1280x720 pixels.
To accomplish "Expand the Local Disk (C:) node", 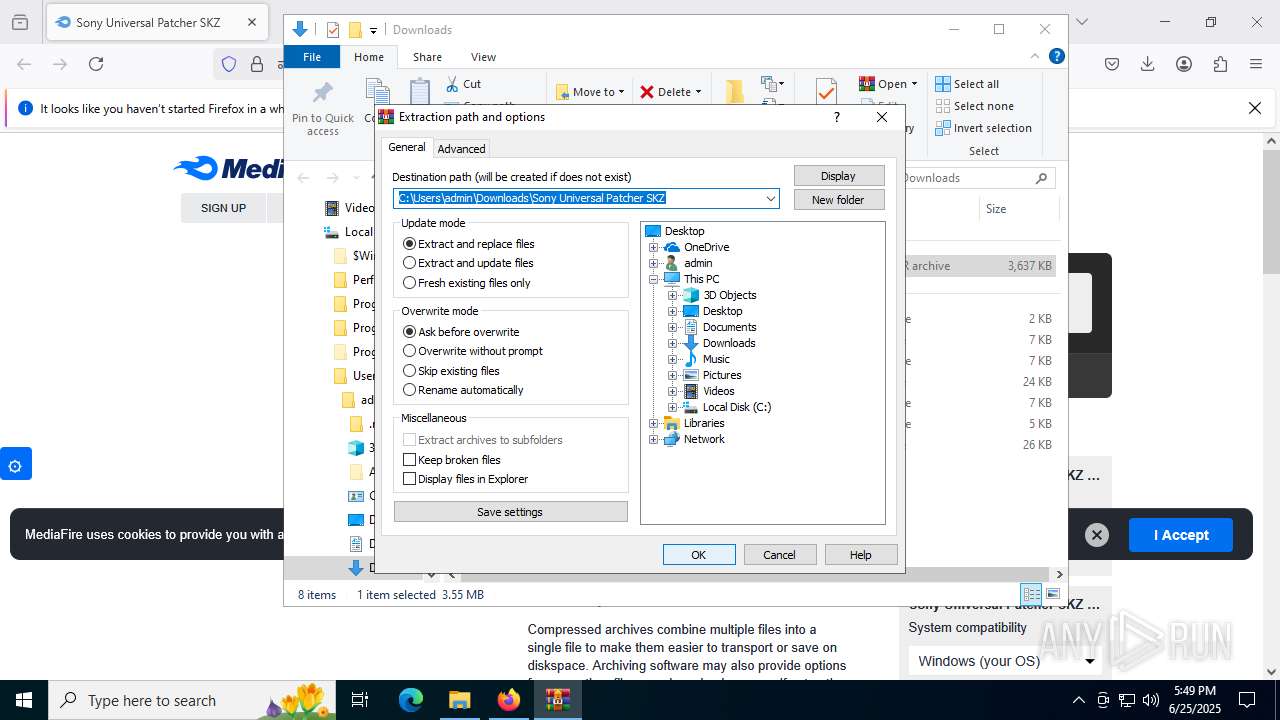I will click(x=672, y=407).
